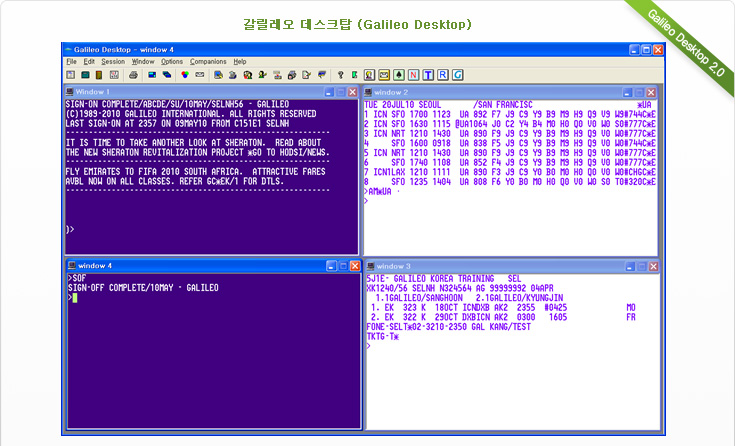Click the 'FONE-SELT*02-3210-2350' line
Viewport: 735px width, 446px height.
click(x=448, y=327)
